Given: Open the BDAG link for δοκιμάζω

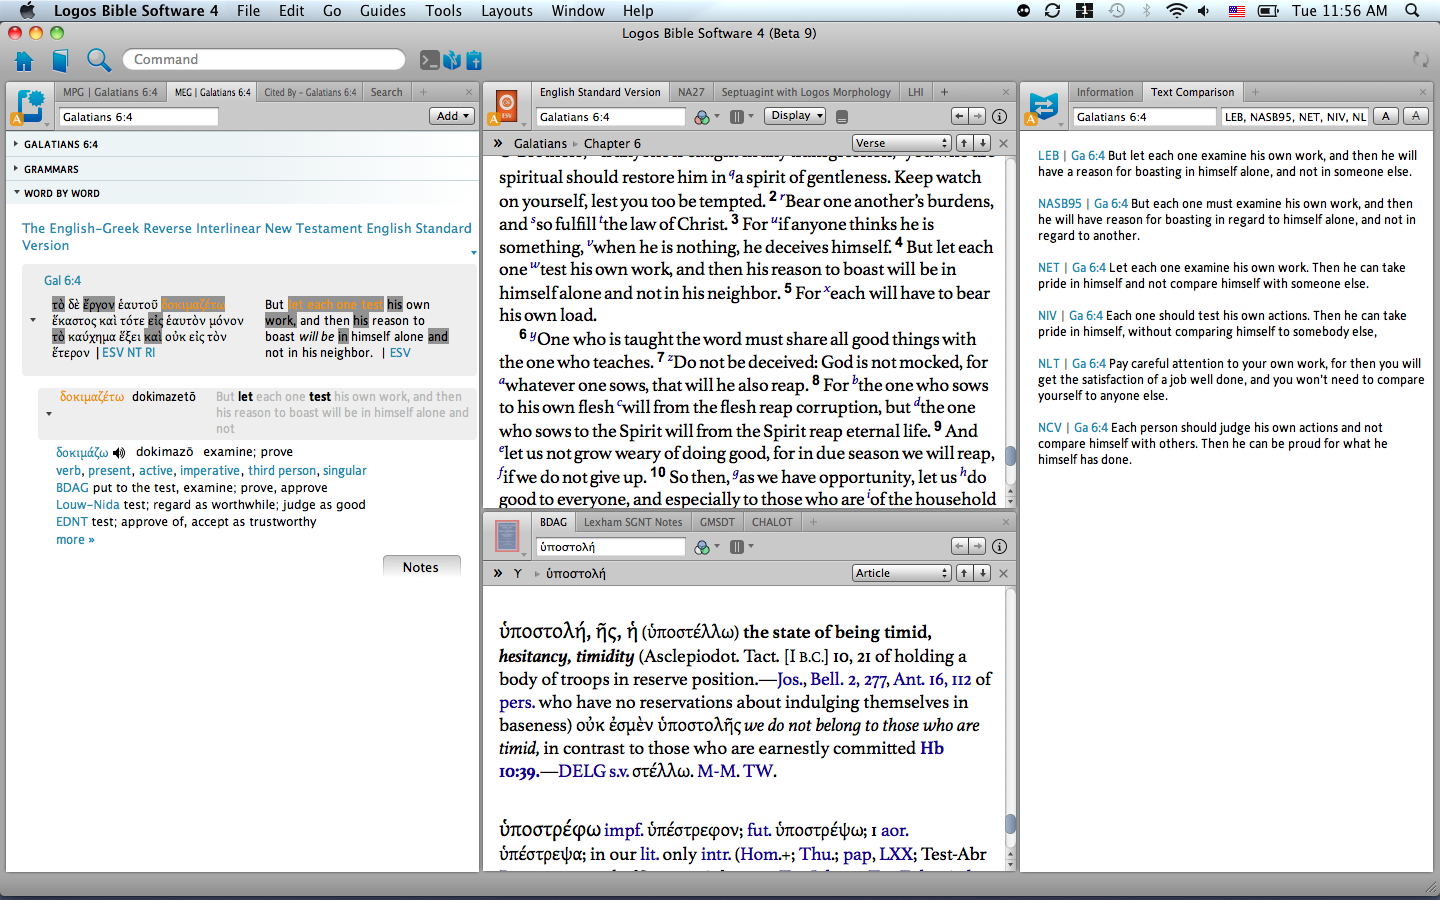Looking at the screenshot, I should pyautogui.click(x=72, y=488).
